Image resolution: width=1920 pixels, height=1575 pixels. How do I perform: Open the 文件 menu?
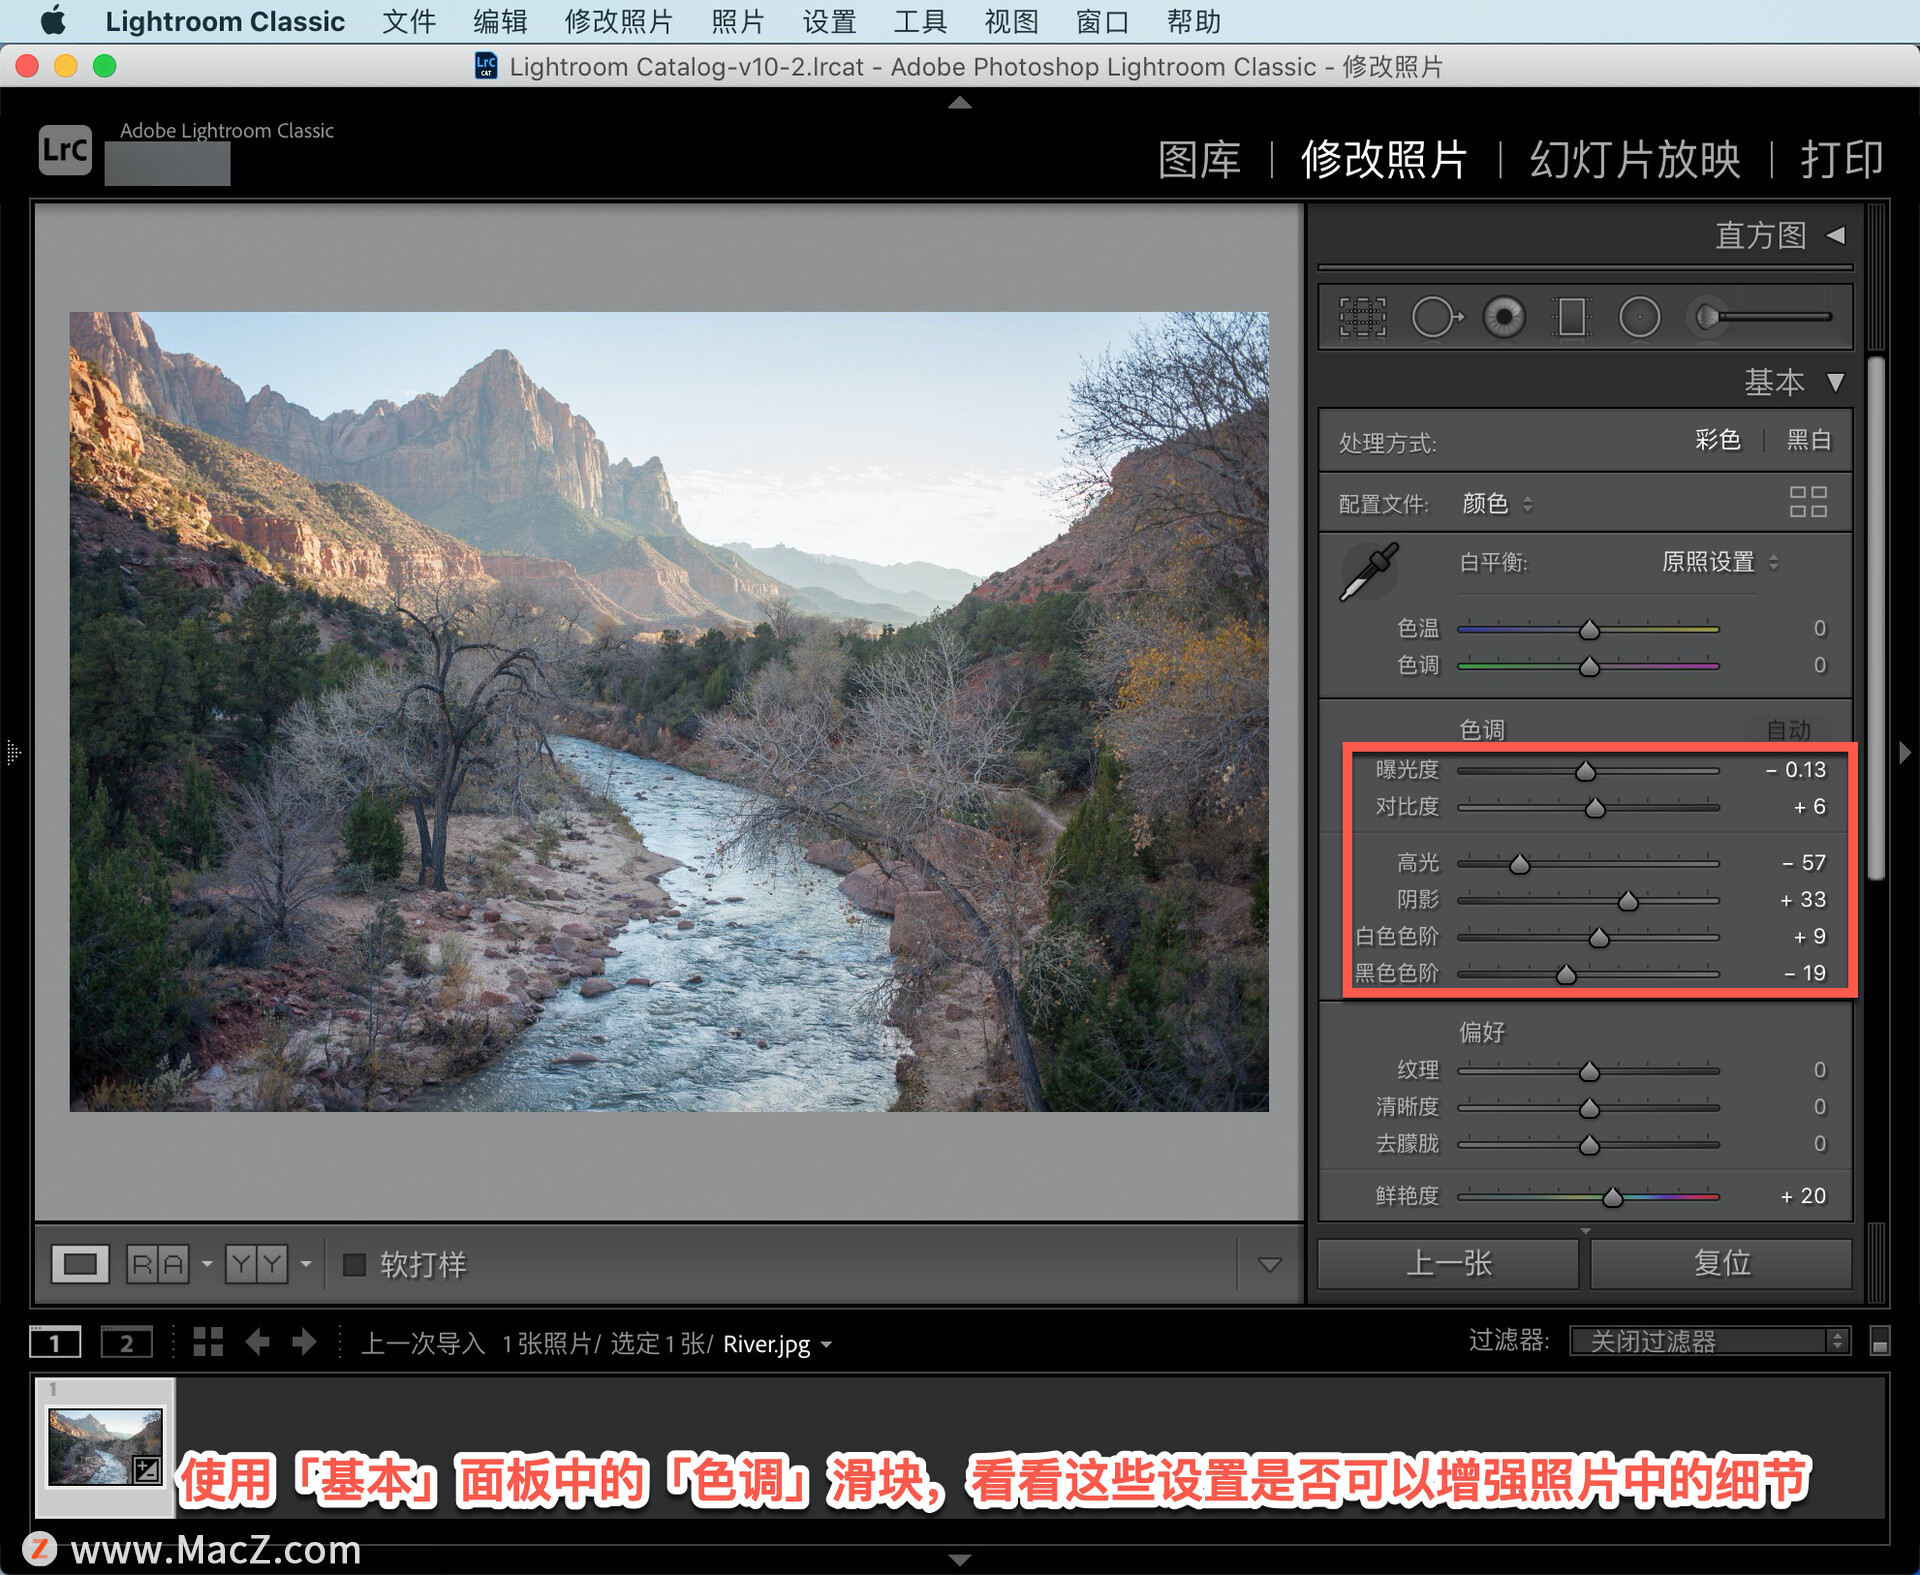pos(409,21)
